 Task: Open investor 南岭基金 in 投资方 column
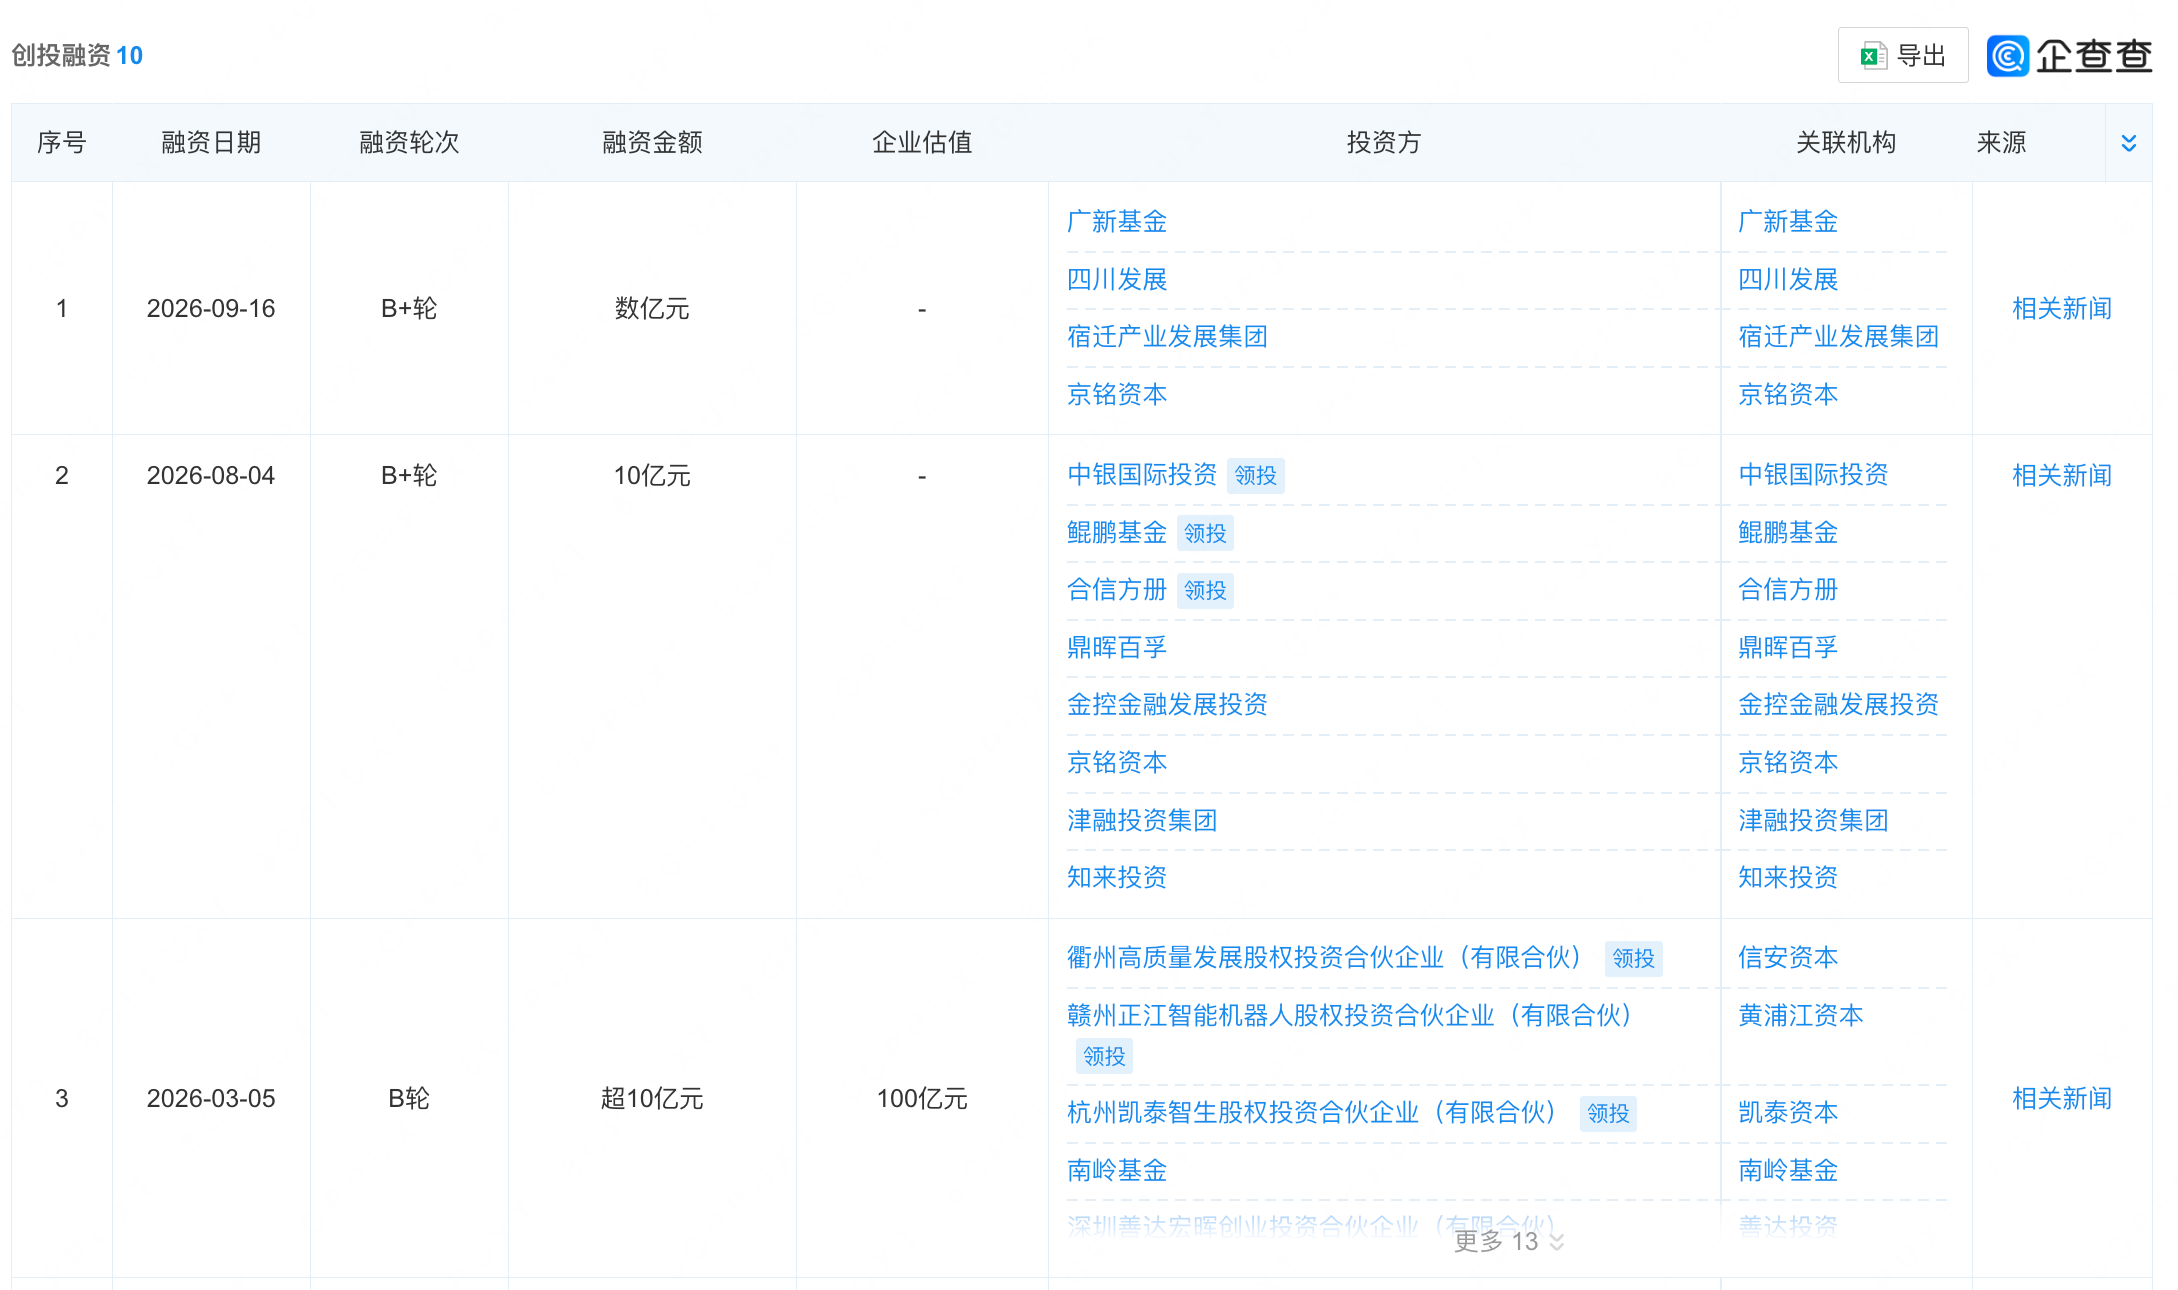coord(1116,1170)
